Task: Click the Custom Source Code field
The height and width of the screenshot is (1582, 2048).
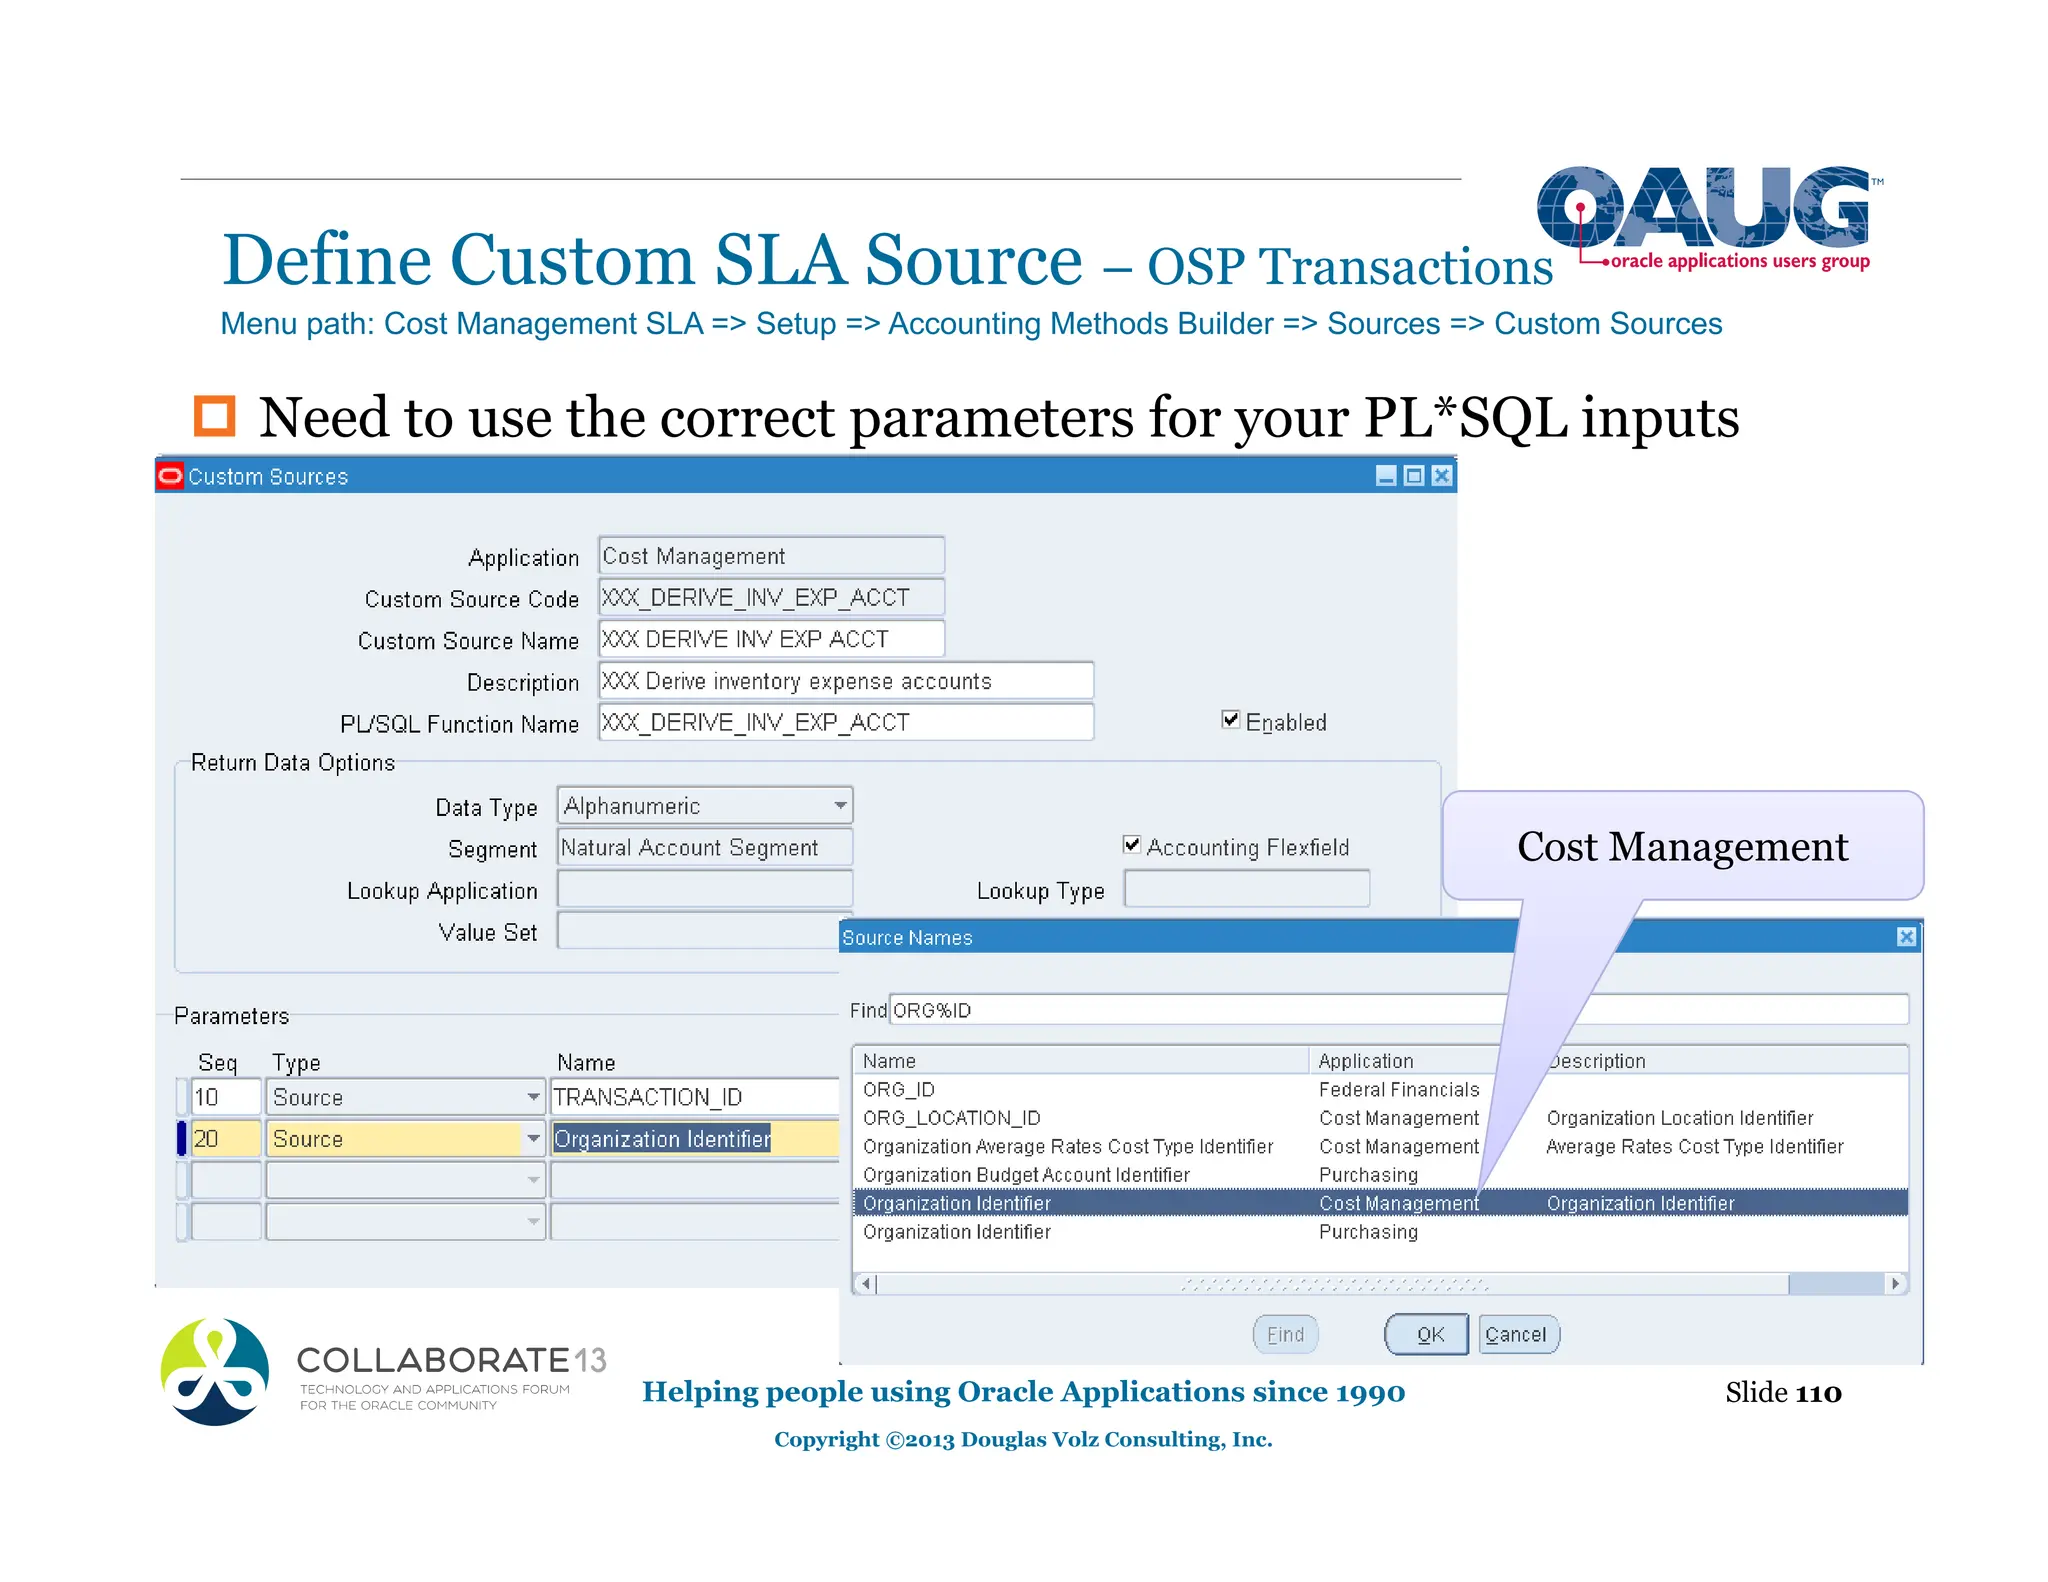Action: [771, 598]
